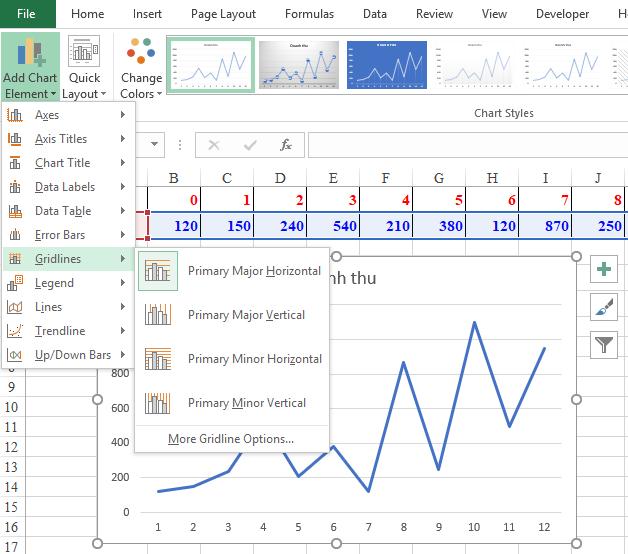
Task: Switch to the View tab
Action: tap(494, 14)
